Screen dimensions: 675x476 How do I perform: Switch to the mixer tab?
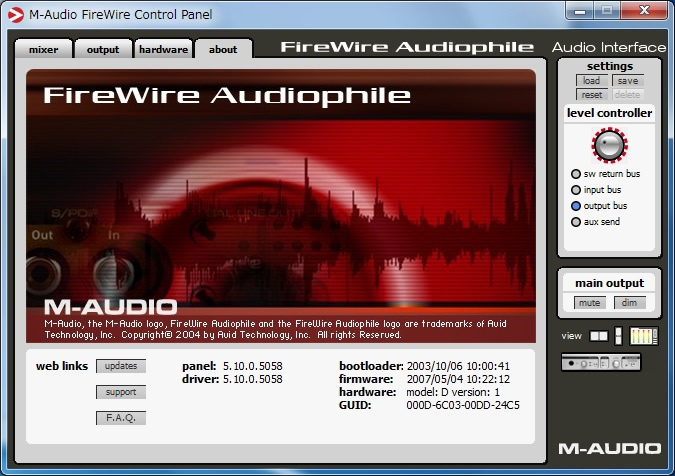(x=43, y=49)
